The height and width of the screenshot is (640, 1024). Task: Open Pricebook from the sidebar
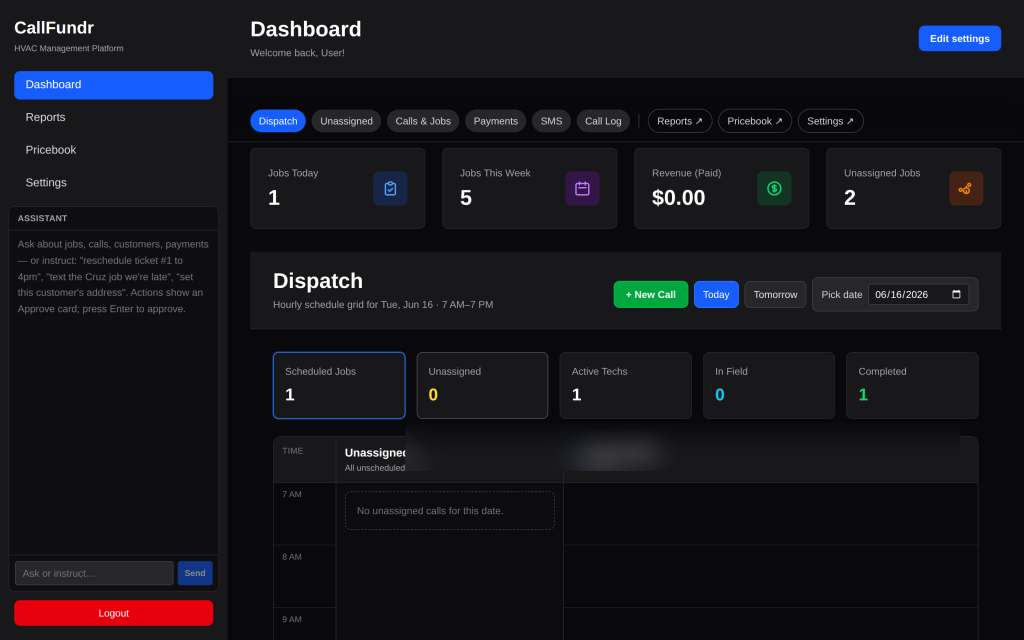click(x=114, y=150)
